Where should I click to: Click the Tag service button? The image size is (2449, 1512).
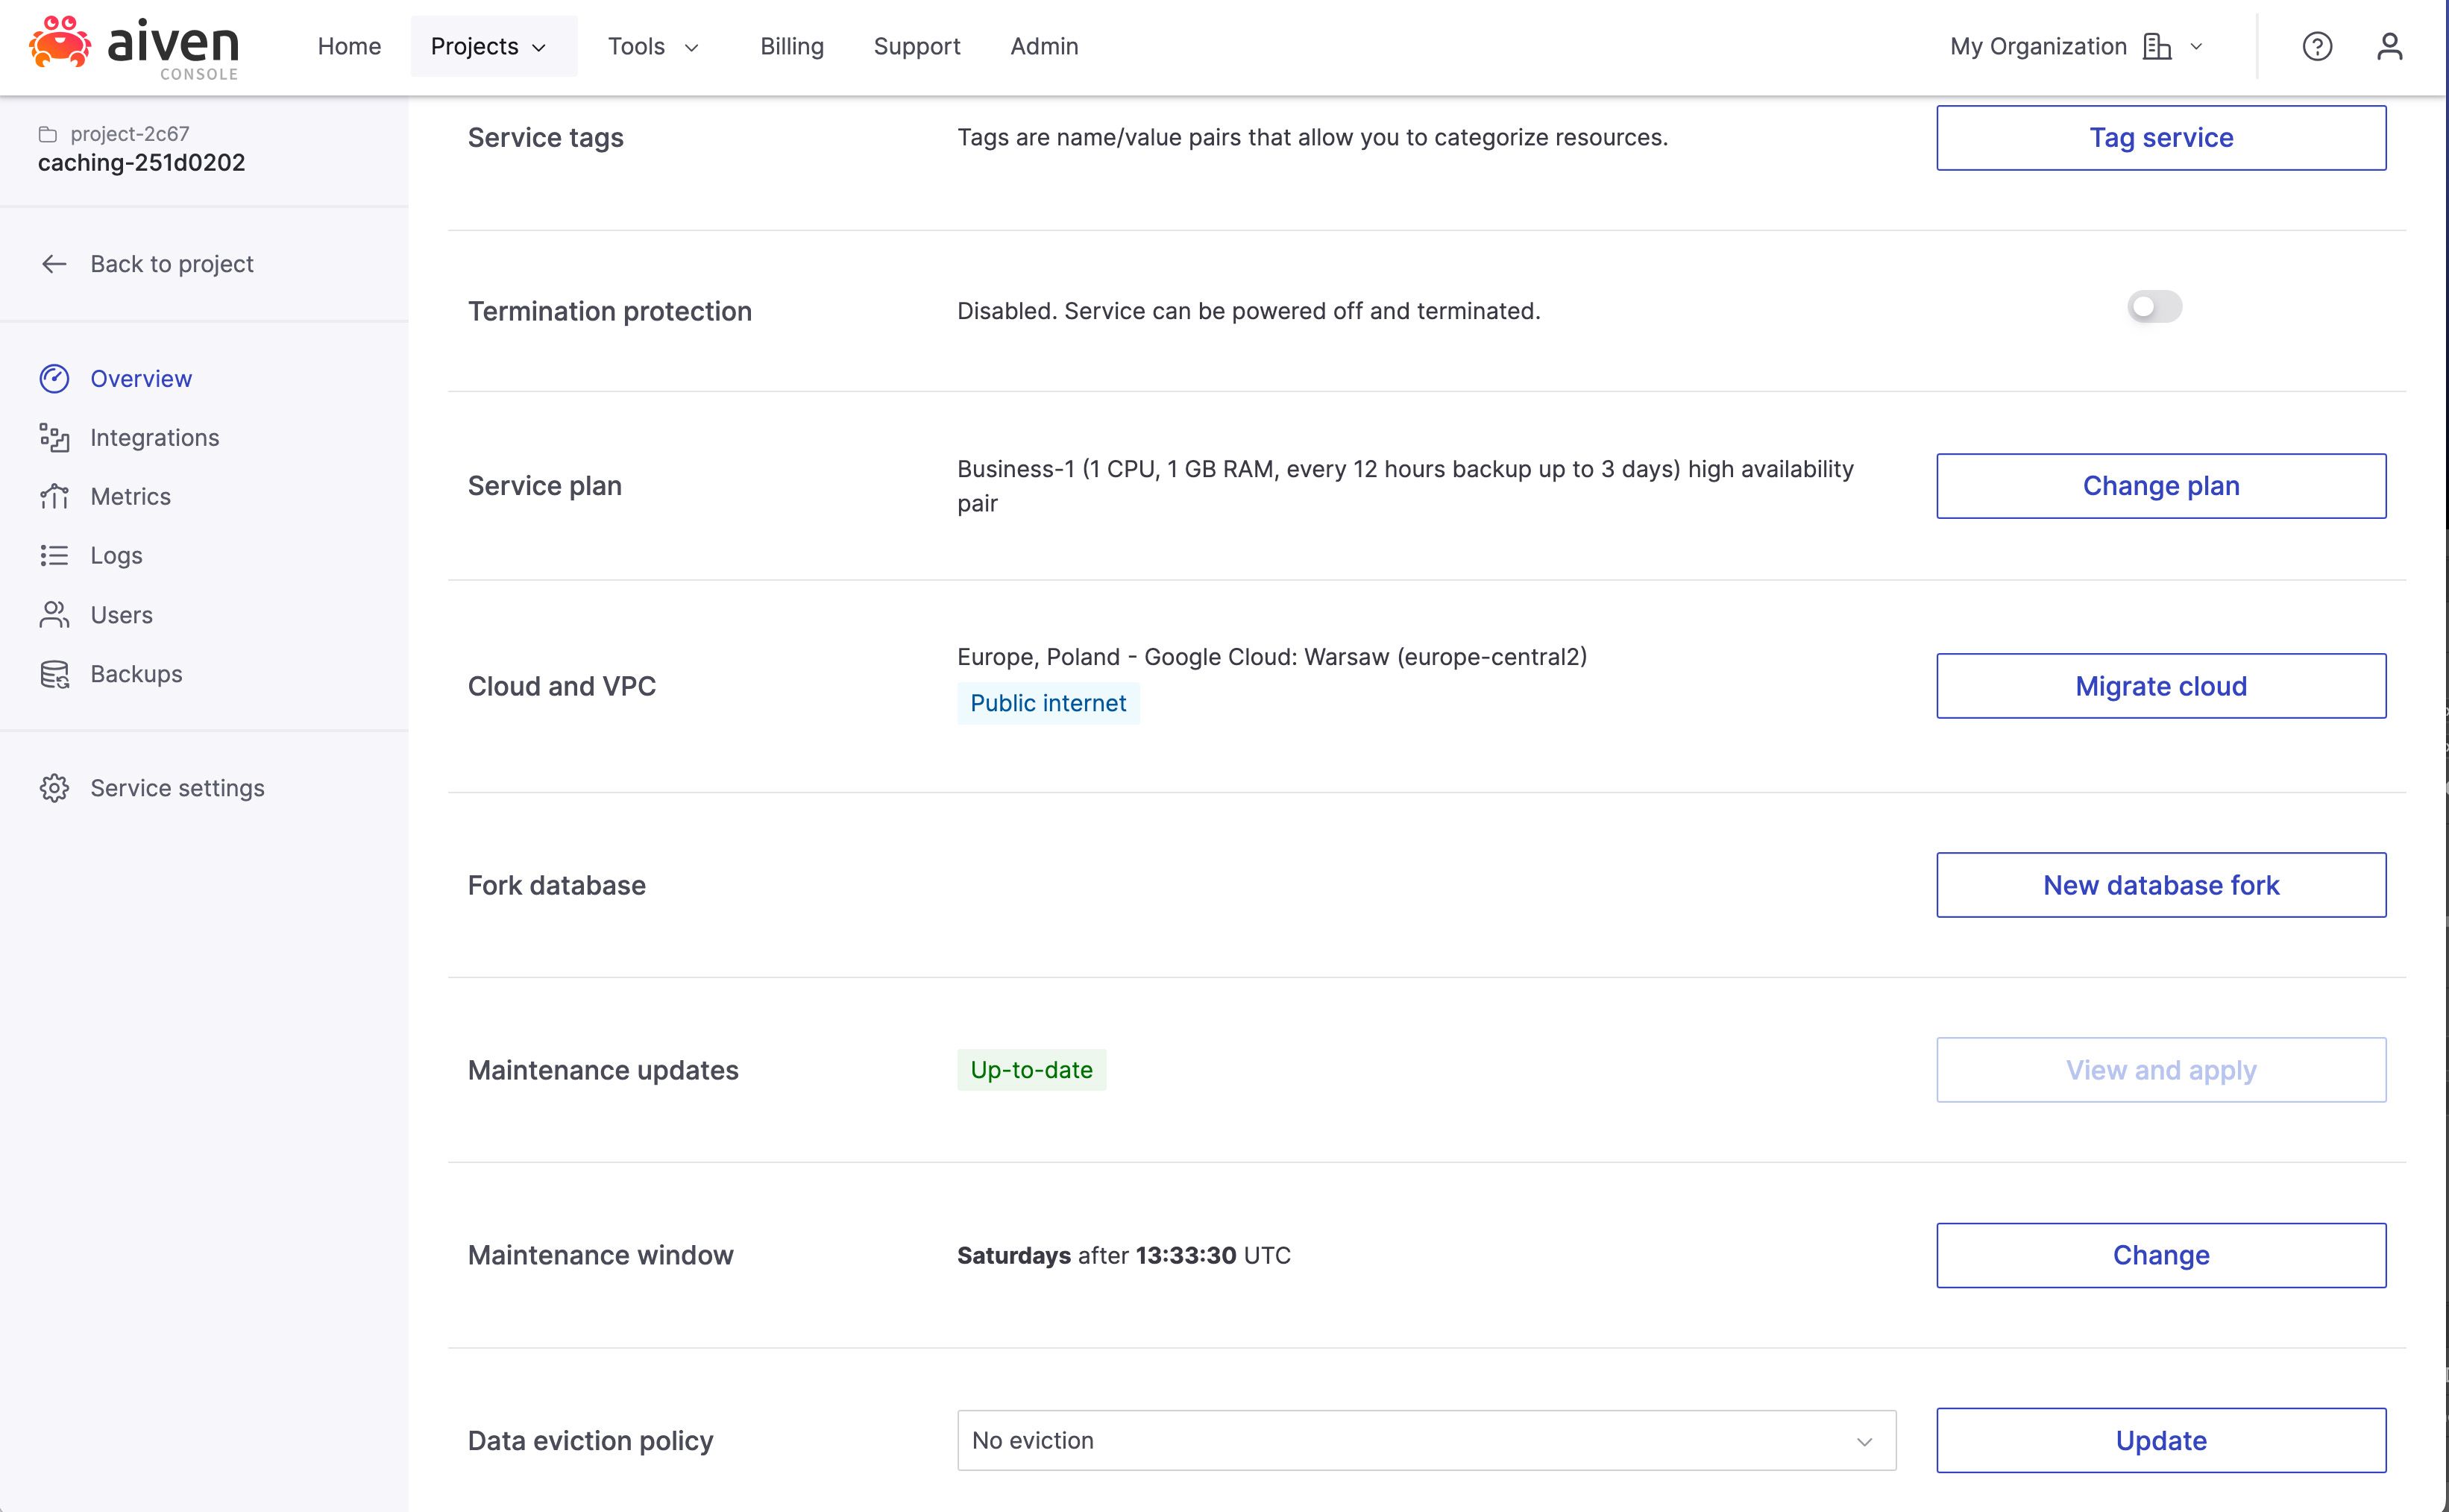[2161, 138]
